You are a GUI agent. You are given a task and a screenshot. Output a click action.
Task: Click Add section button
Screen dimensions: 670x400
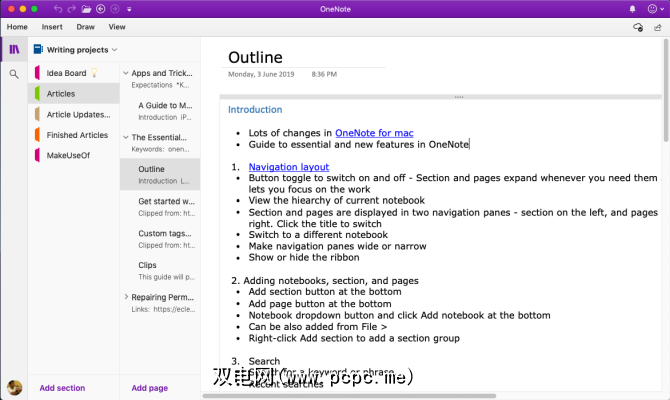pos(62,387)
